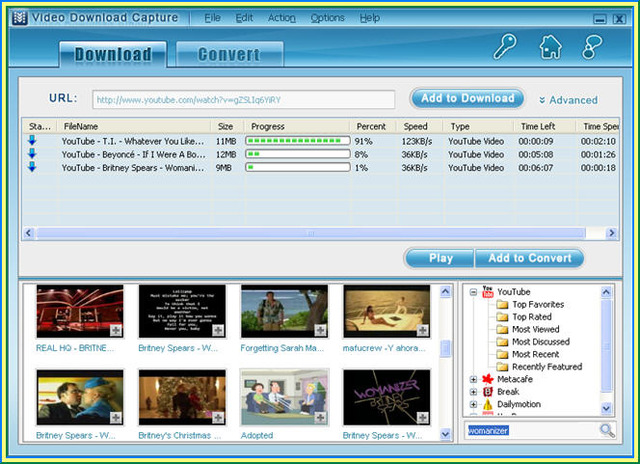
Task: Click download arrow icon for Beyoncé row
Action: [32, 154]
